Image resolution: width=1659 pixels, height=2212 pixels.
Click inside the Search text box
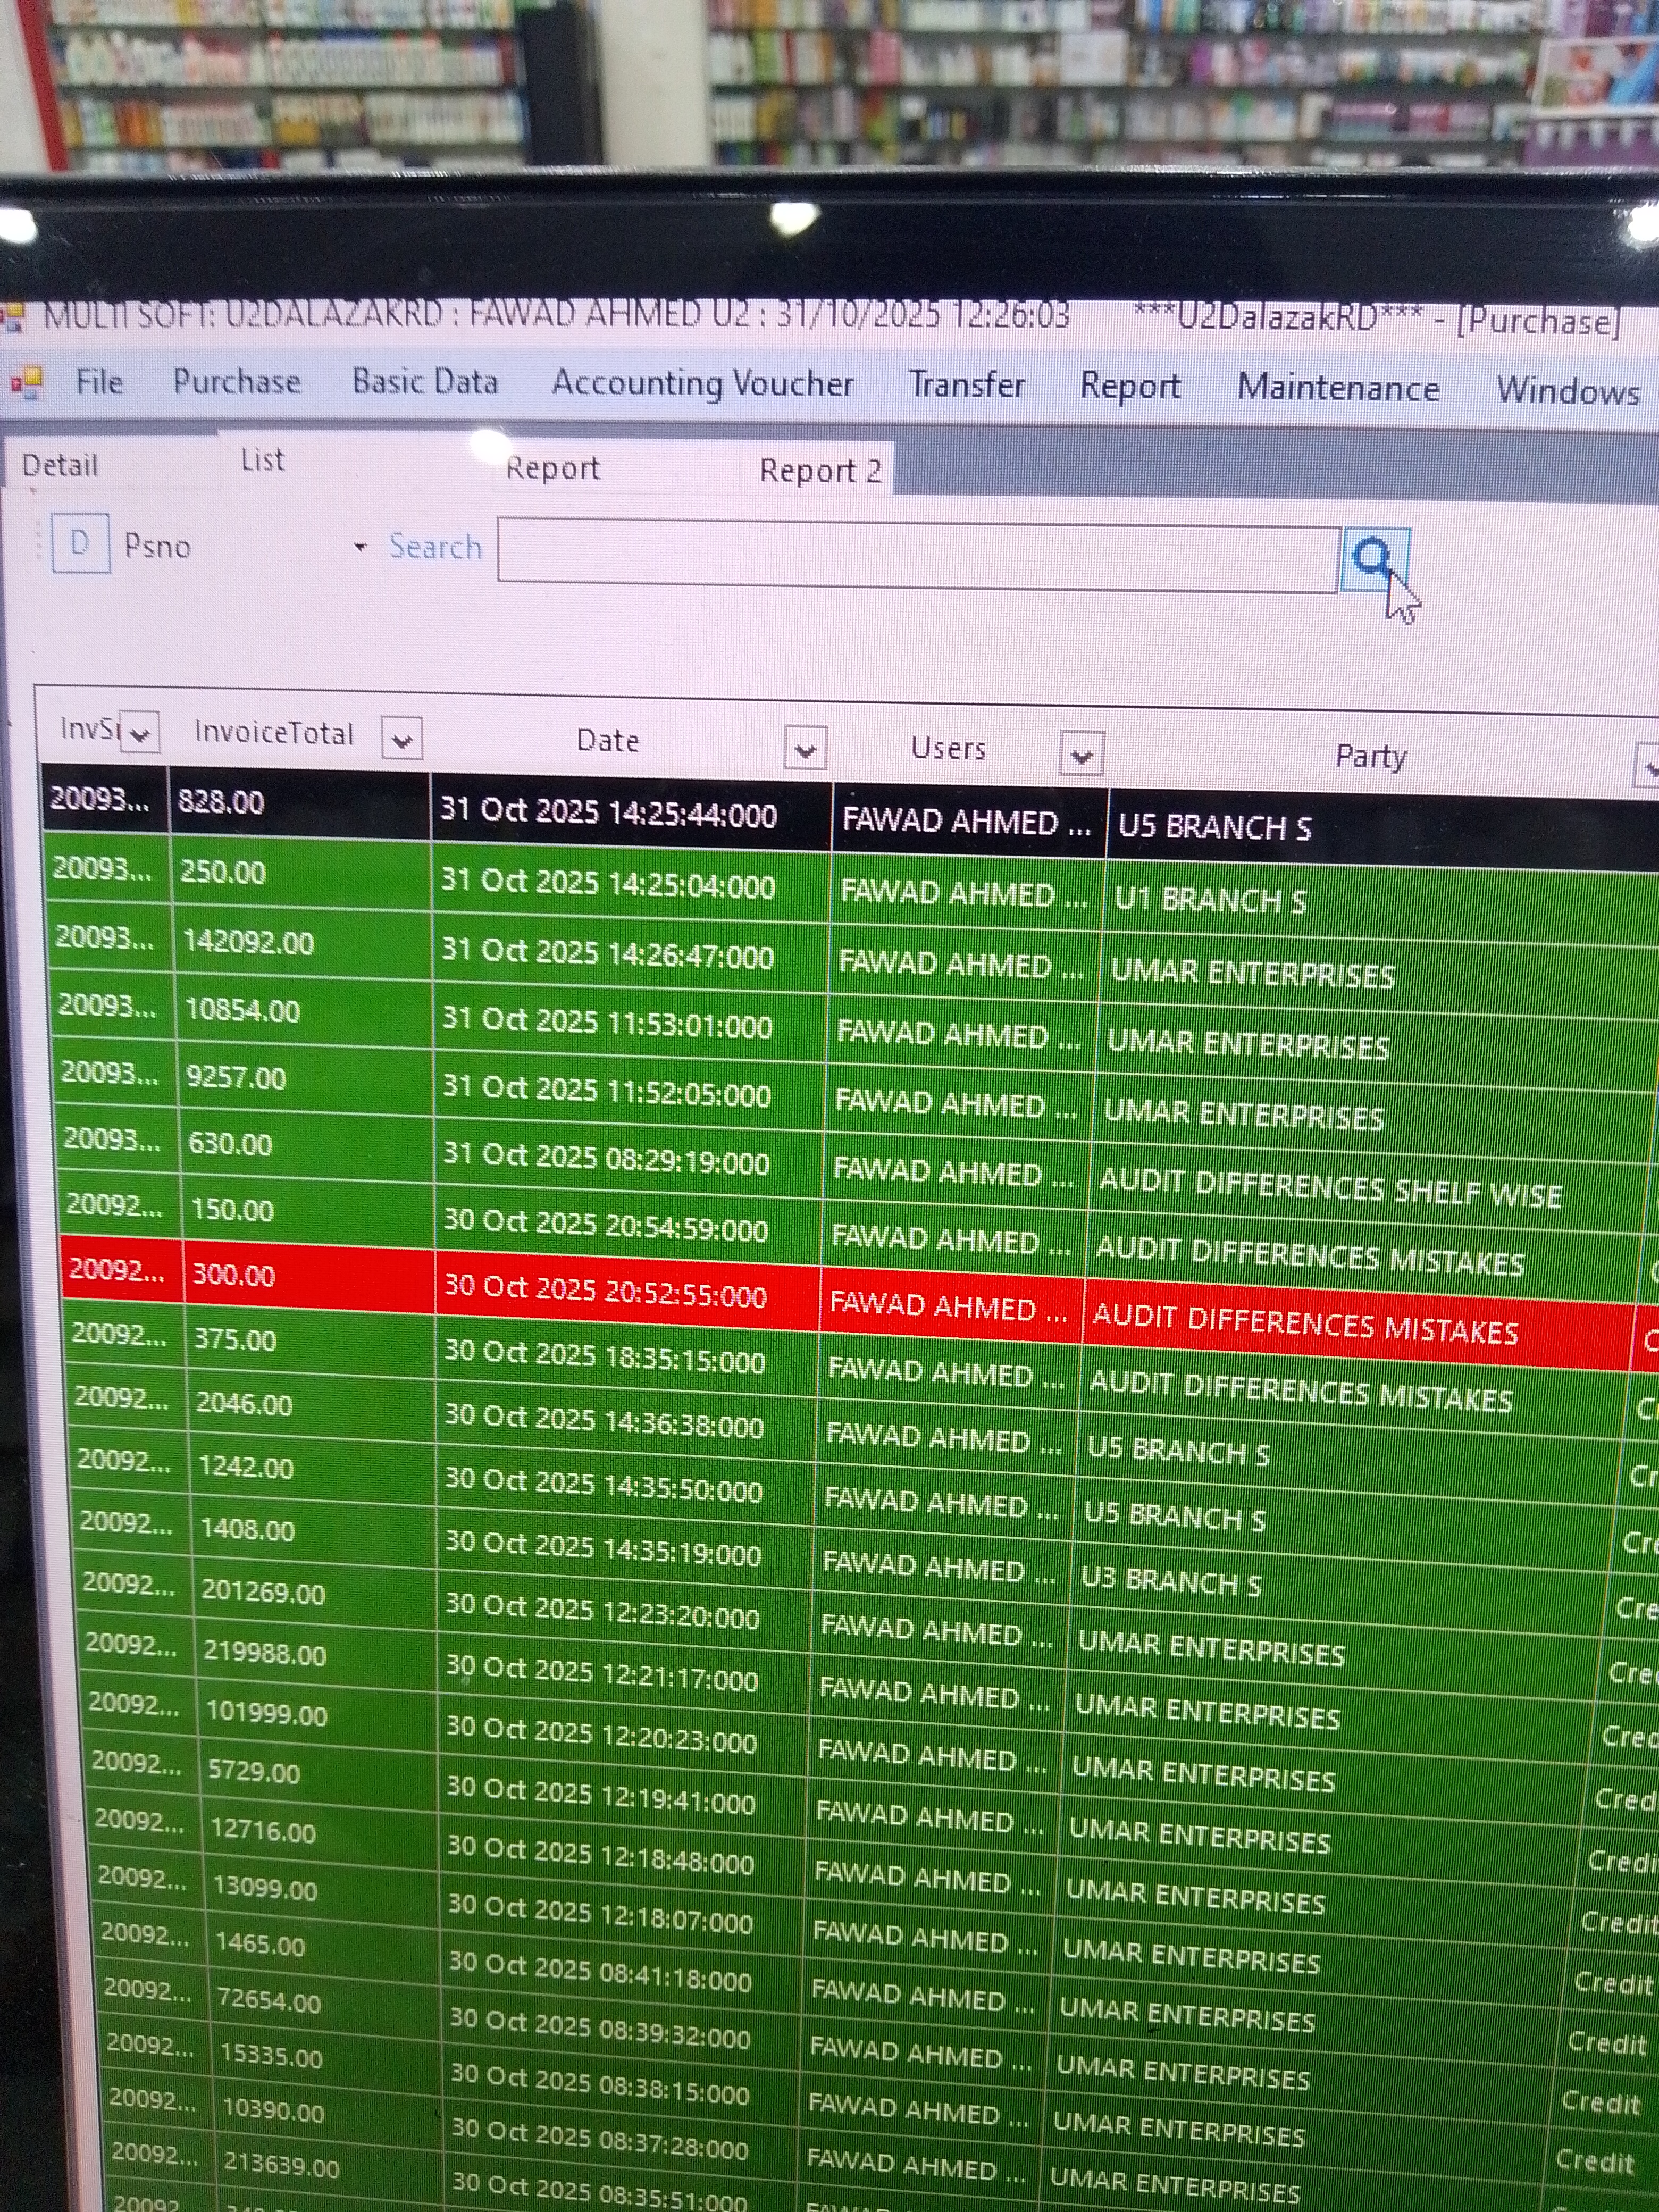tap(917, 557)
